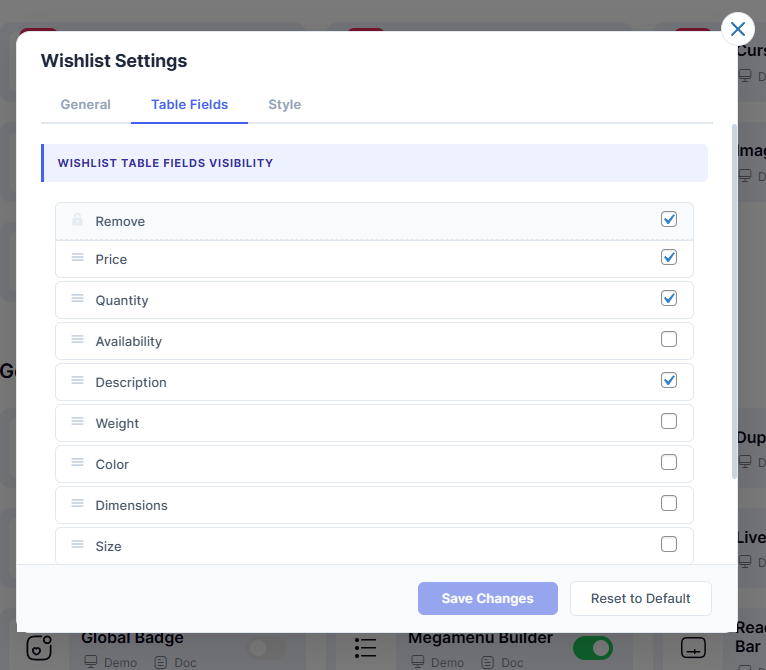Viewport: 766px width, 670px height.
Task: Click the Description row drag handle
Action: (77, 381)
